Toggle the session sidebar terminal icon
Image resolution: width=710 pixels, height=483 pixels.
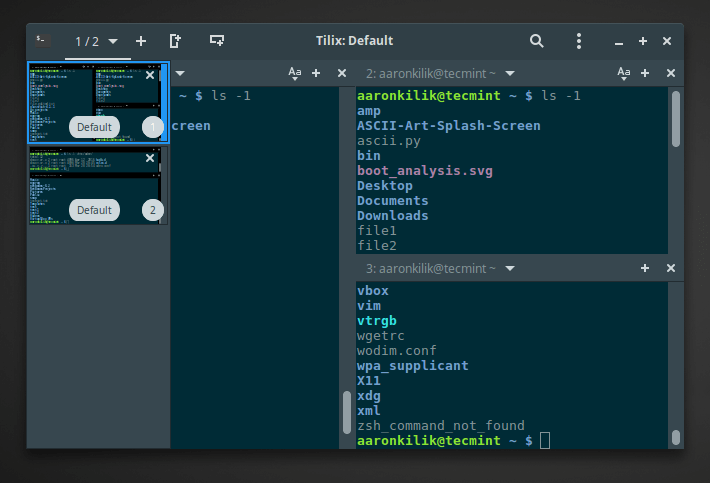coord(42,41)
